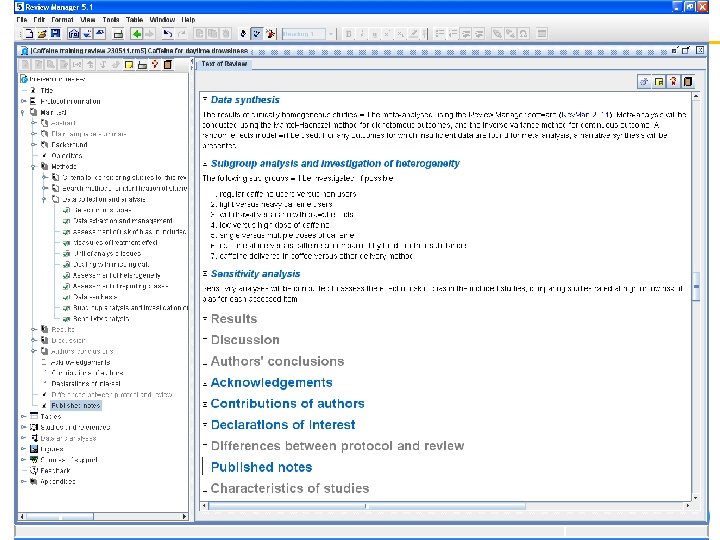Screen dimensions: 720x540
Task: Click the print icon in outline toolbar
Action: pyautogui.click(x=142, y=65)
